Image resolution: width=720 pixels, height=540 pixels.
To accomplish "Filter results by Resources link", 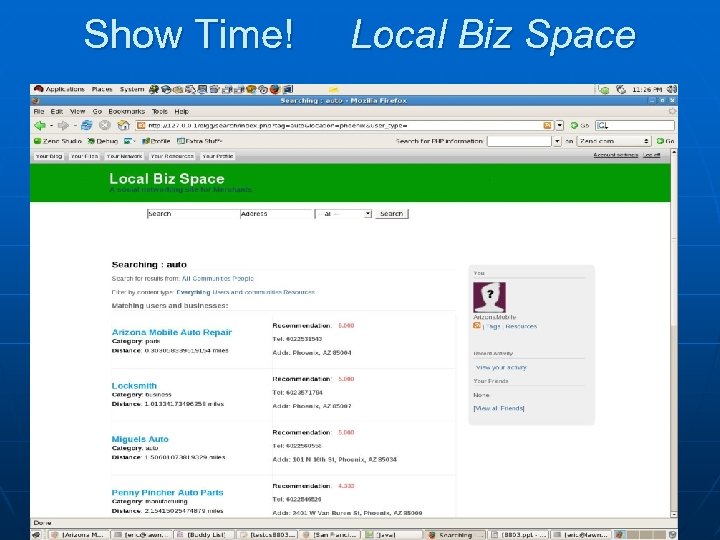I will coord(299,292).
